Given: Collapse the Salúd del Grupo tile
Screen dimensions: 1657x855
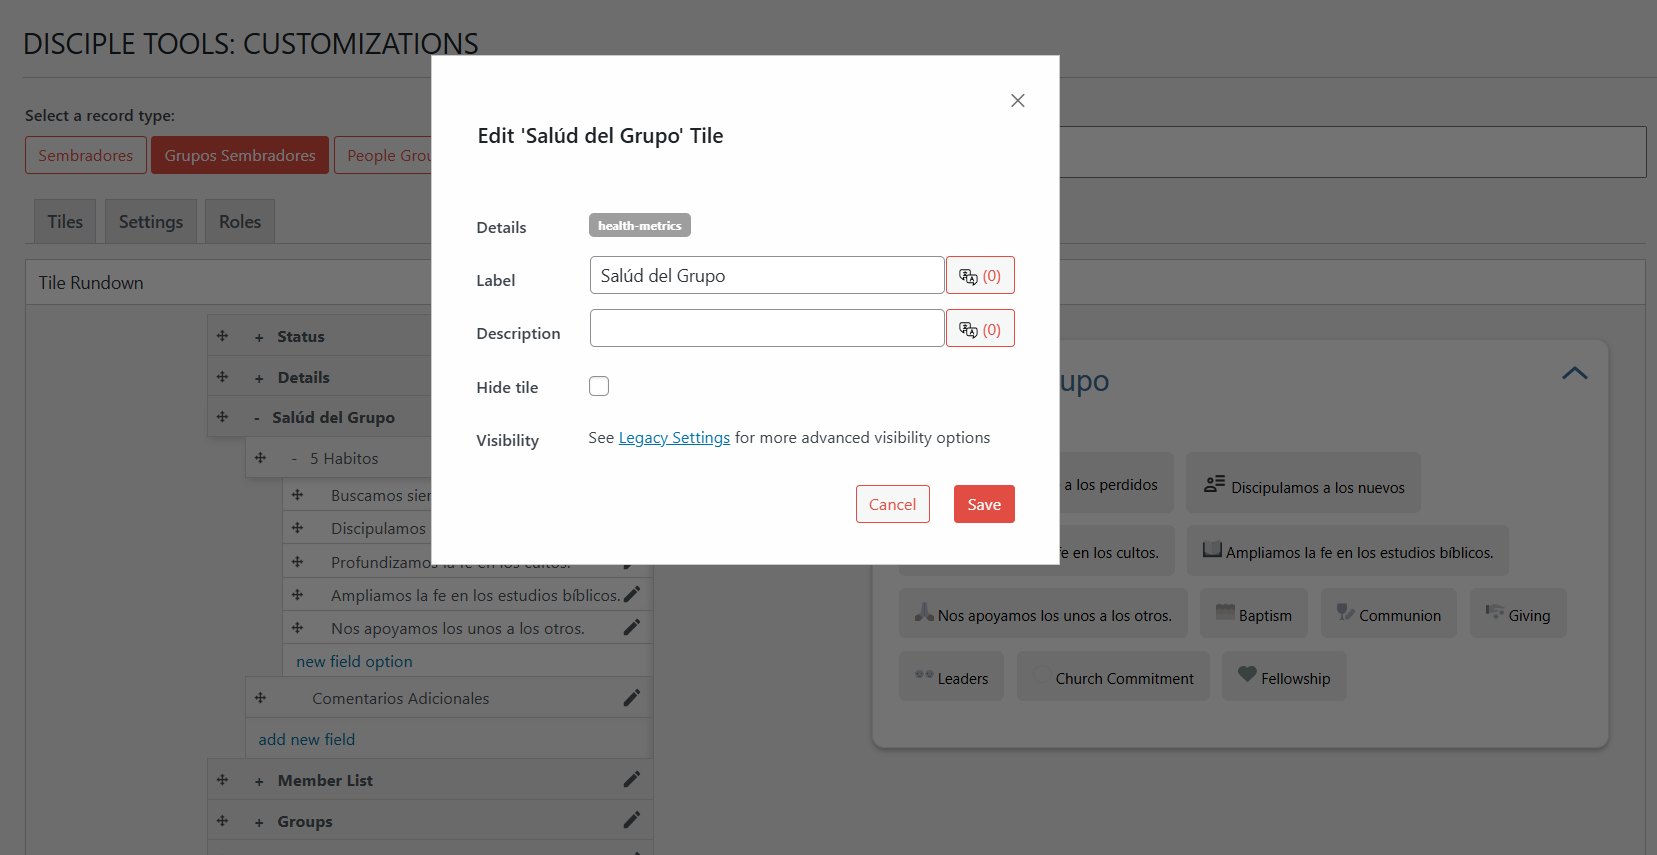Looking at the screenshot, I should coord(257,418).
